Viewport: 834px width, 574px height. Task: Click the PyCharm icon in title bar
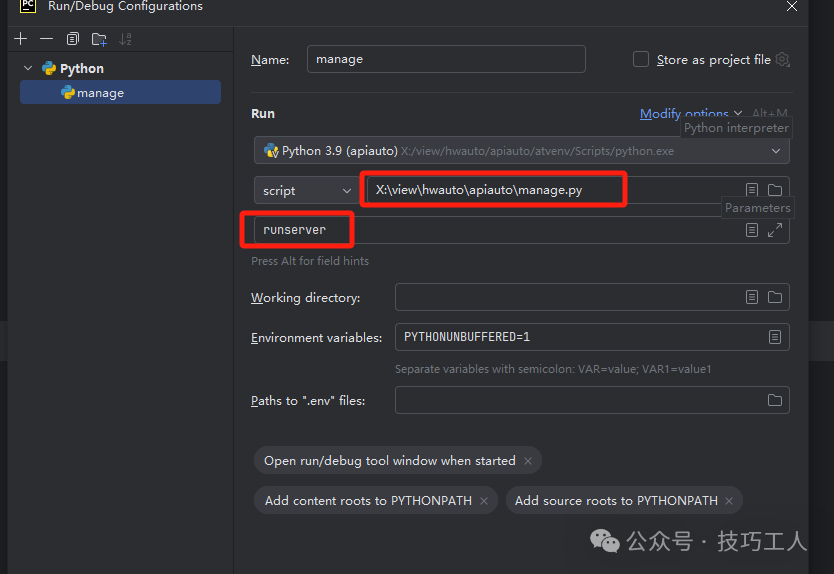pyautogui.click(x=28, y=6)
